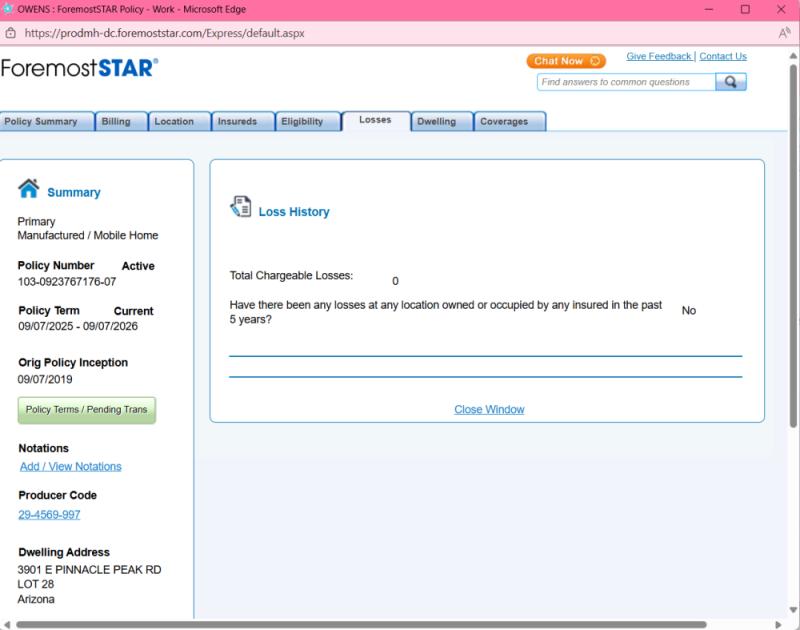Click Policy Terms / Pending Trans button
Screen dimensions: 800x630
87,410
